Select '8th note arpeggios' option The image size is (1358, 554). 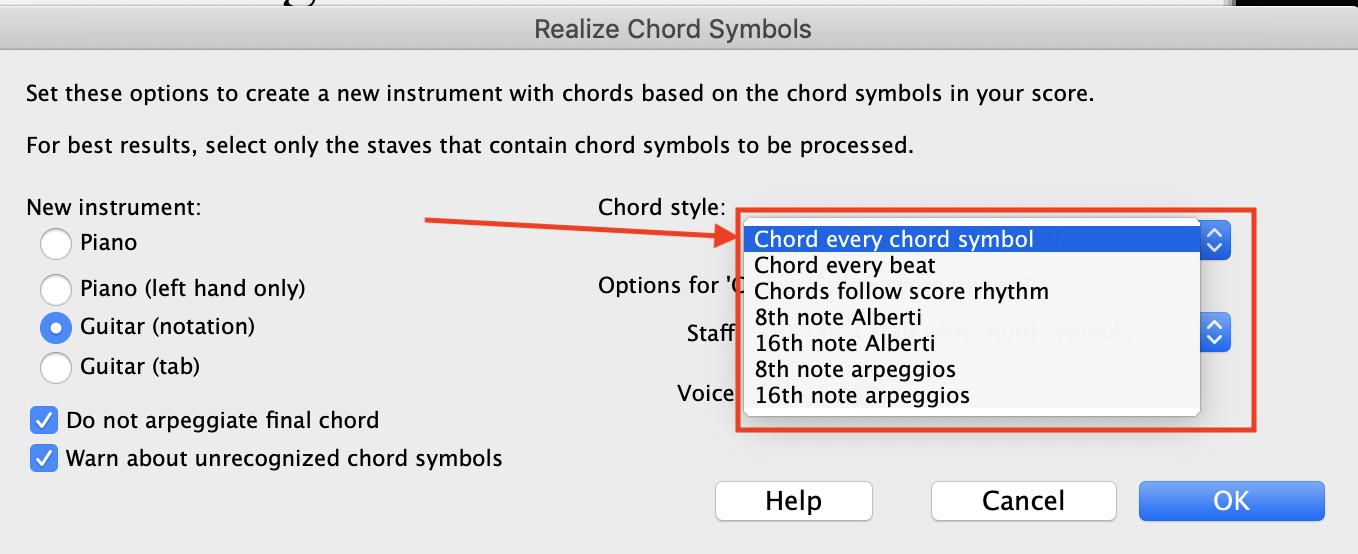click(x=855, y=370)
